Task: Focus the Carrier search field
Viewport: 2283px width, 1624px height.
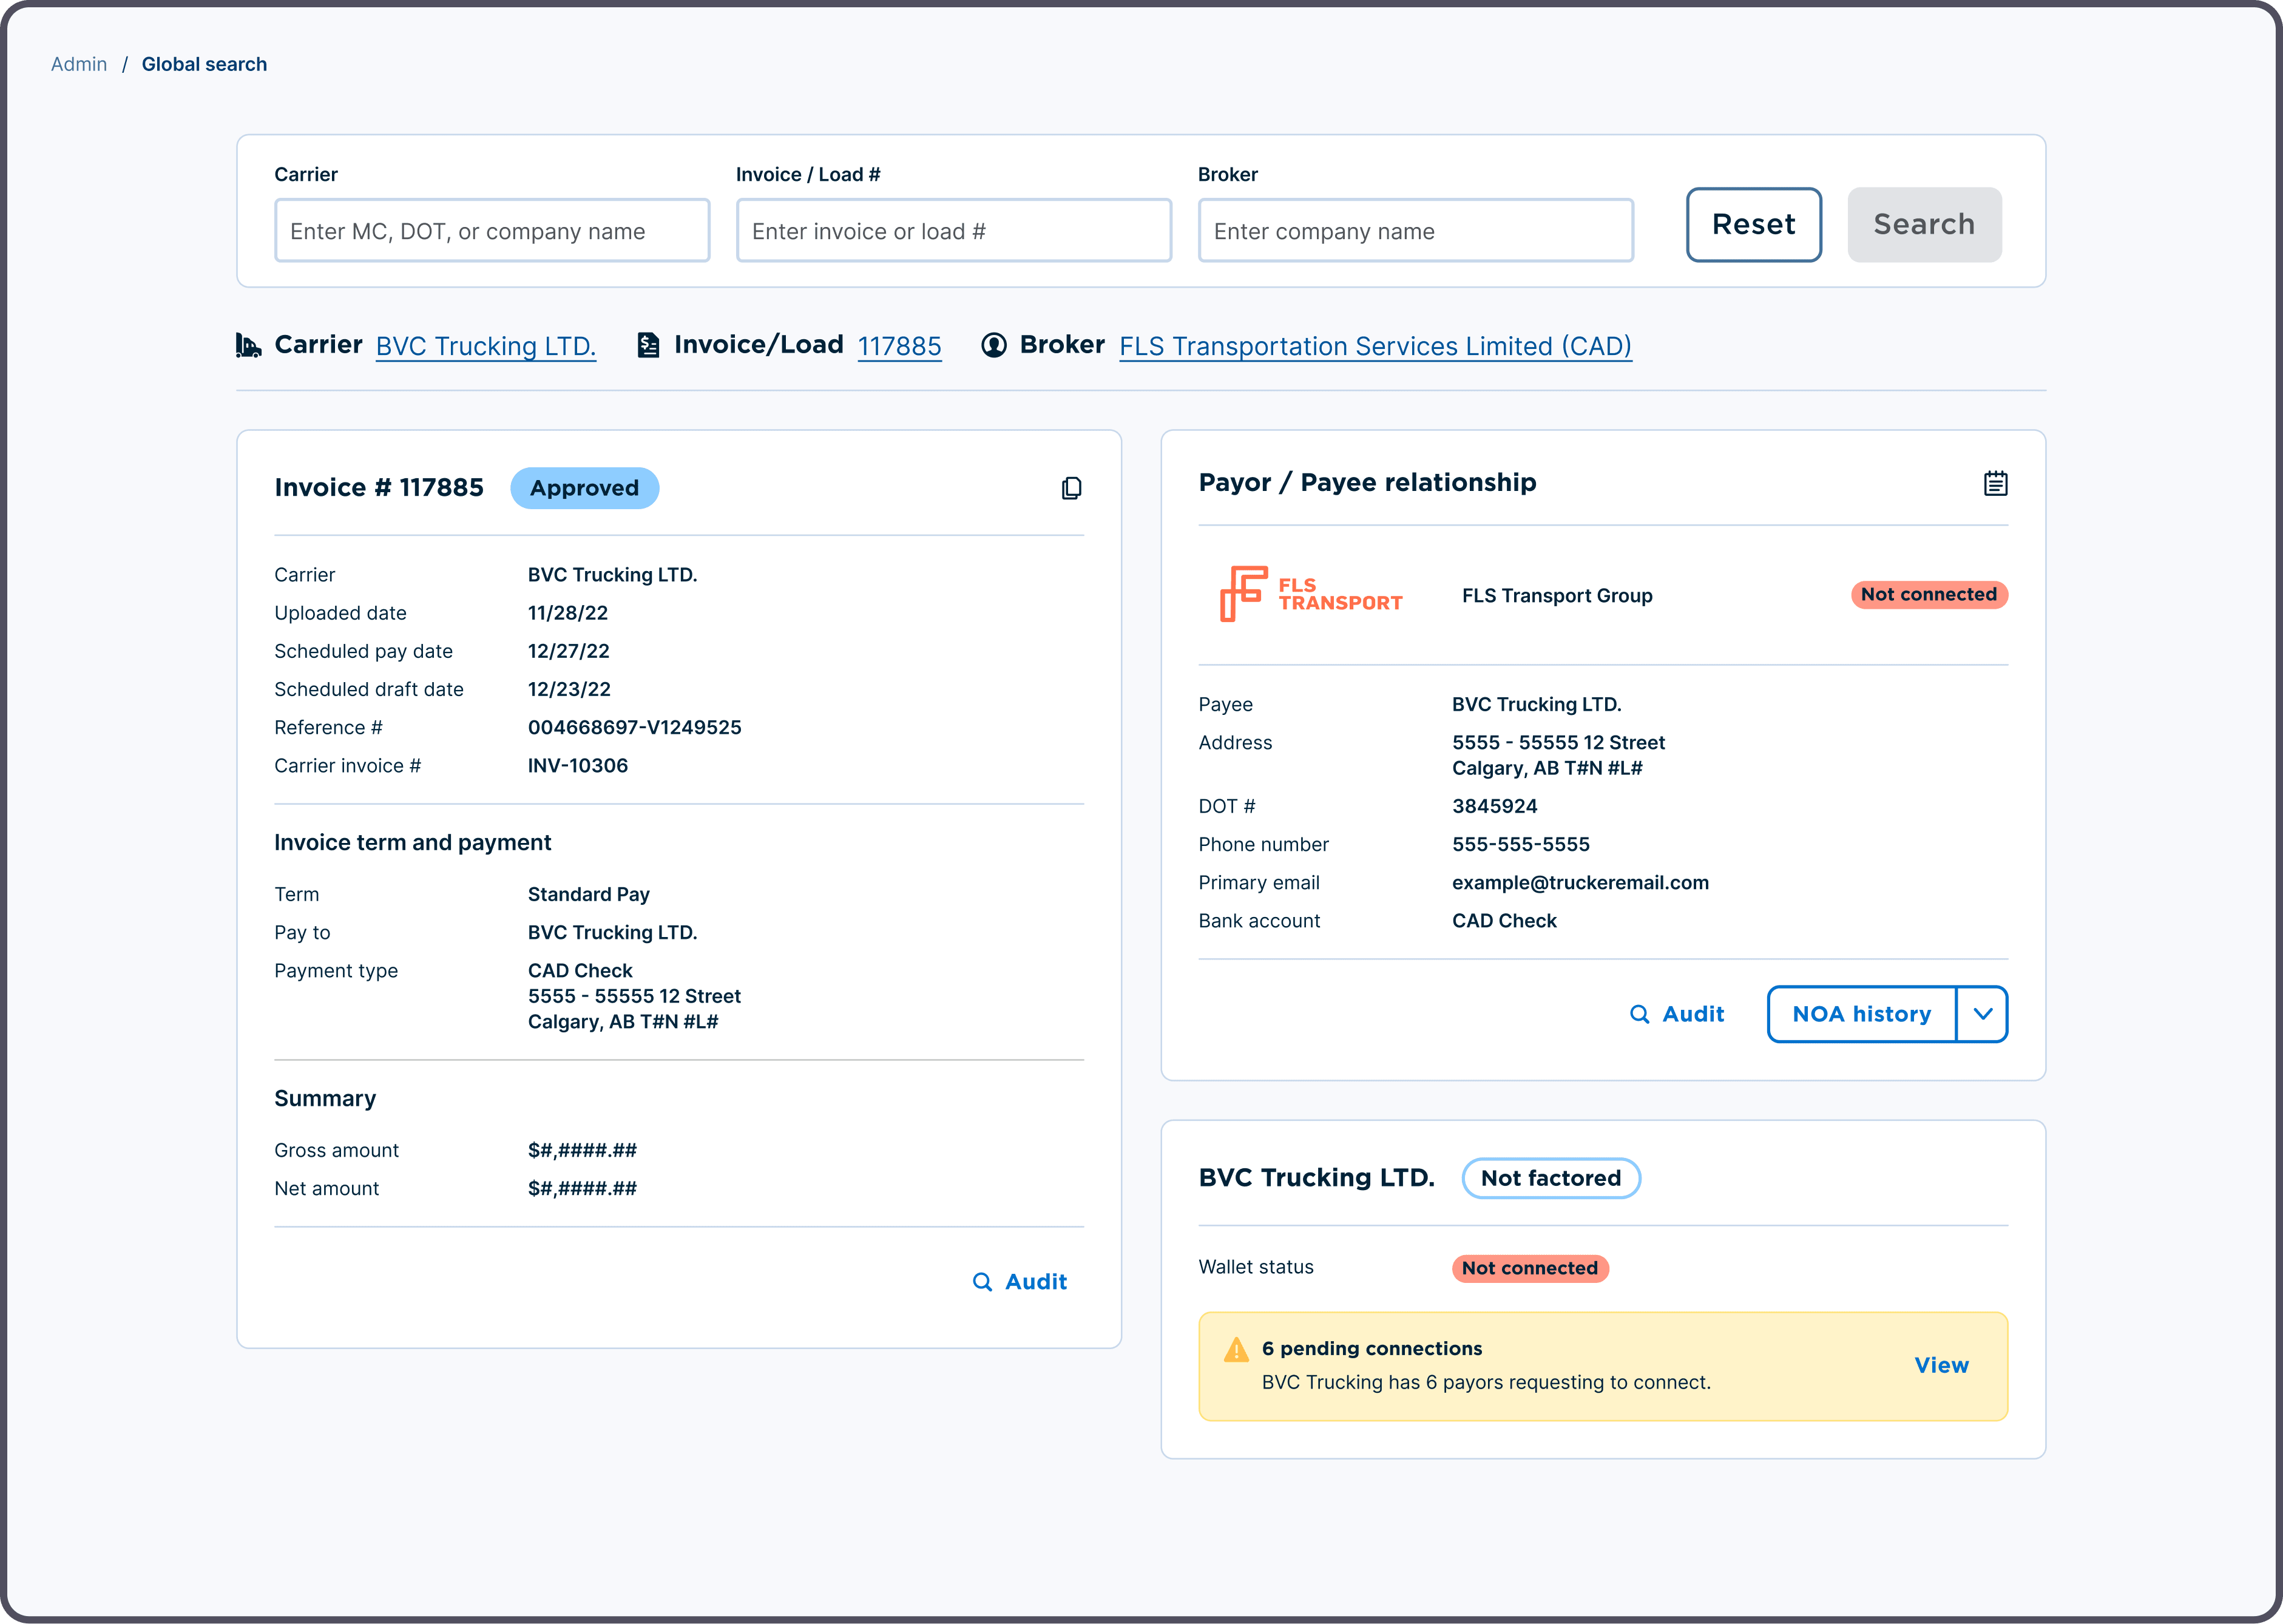Action: tap(492, 231)
